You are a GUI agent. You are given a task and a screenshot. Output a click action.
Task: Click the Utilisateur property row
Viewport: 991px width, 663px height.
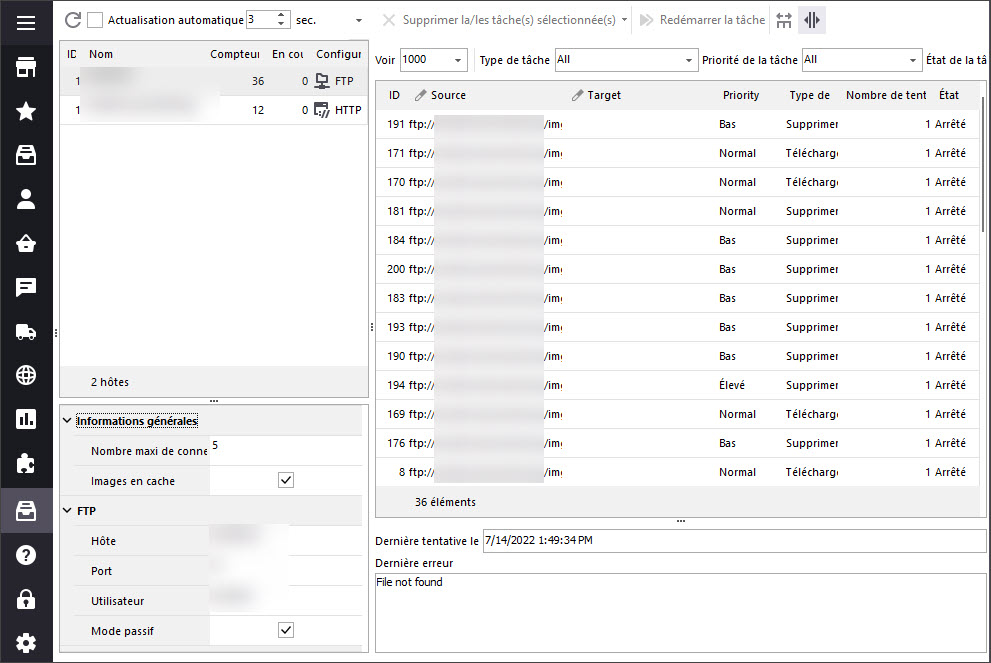click(x=218, y=601)
